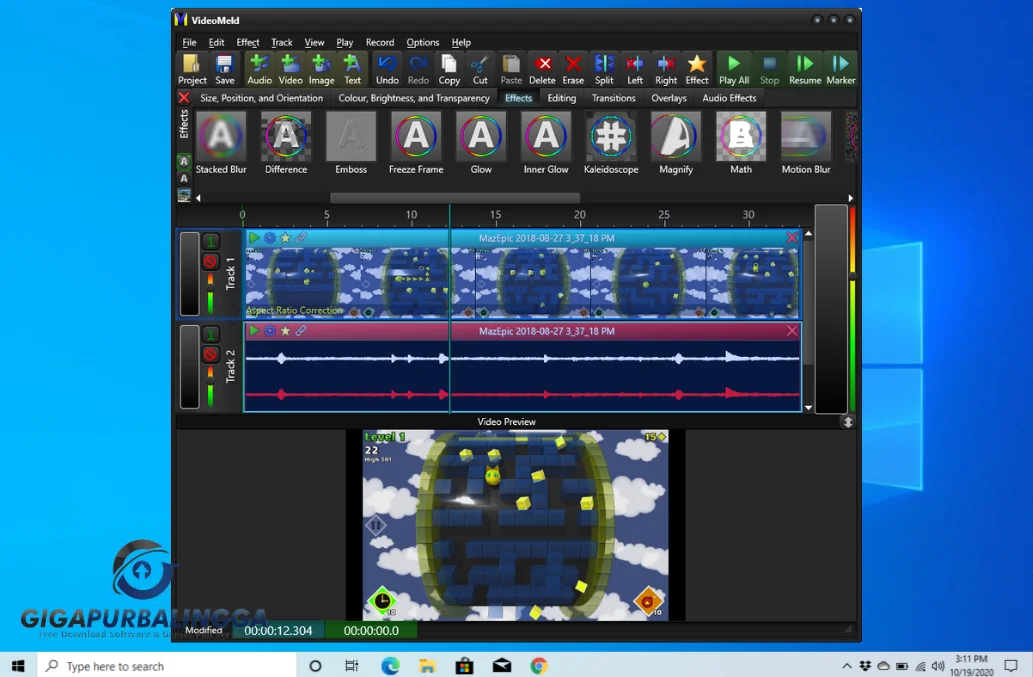The image size is (1033, 677).
Task: Select the Freeze Frame effect
Action: click(x=416, y=143)
